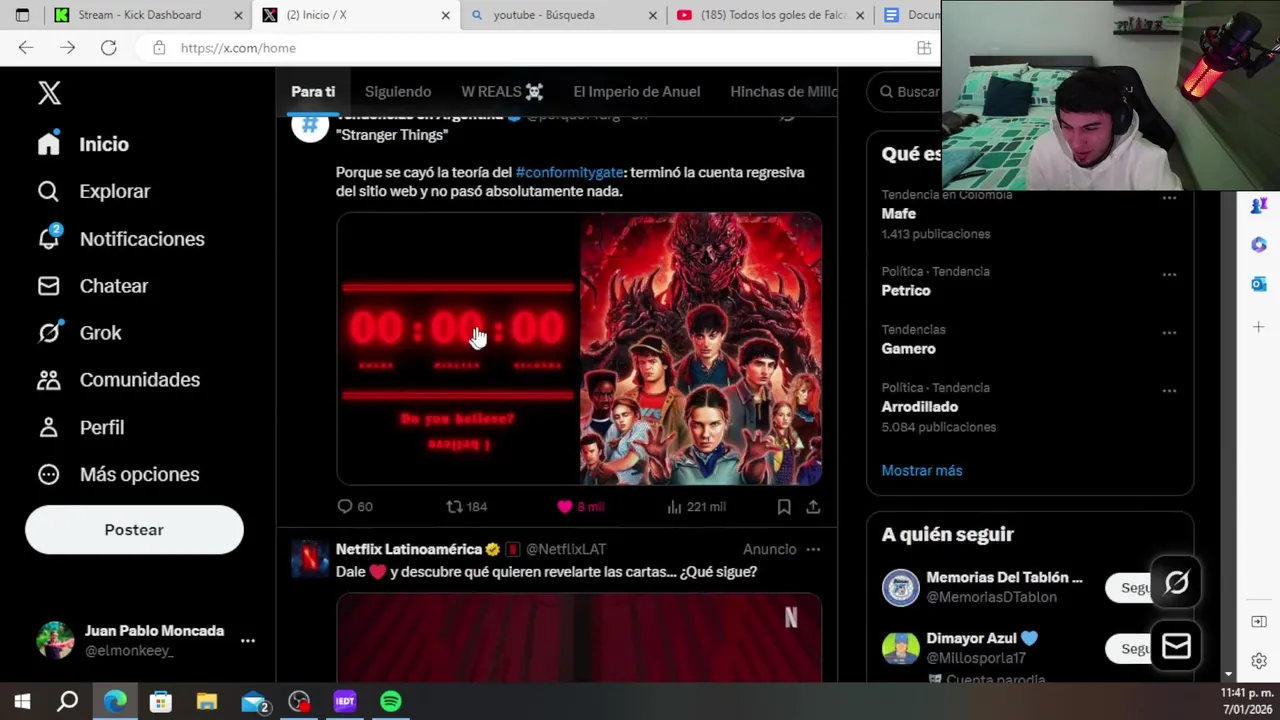View analytics of the Stranger Things post
The height and width of the screenshot is (720, 1280).
[x=696, y=507]
